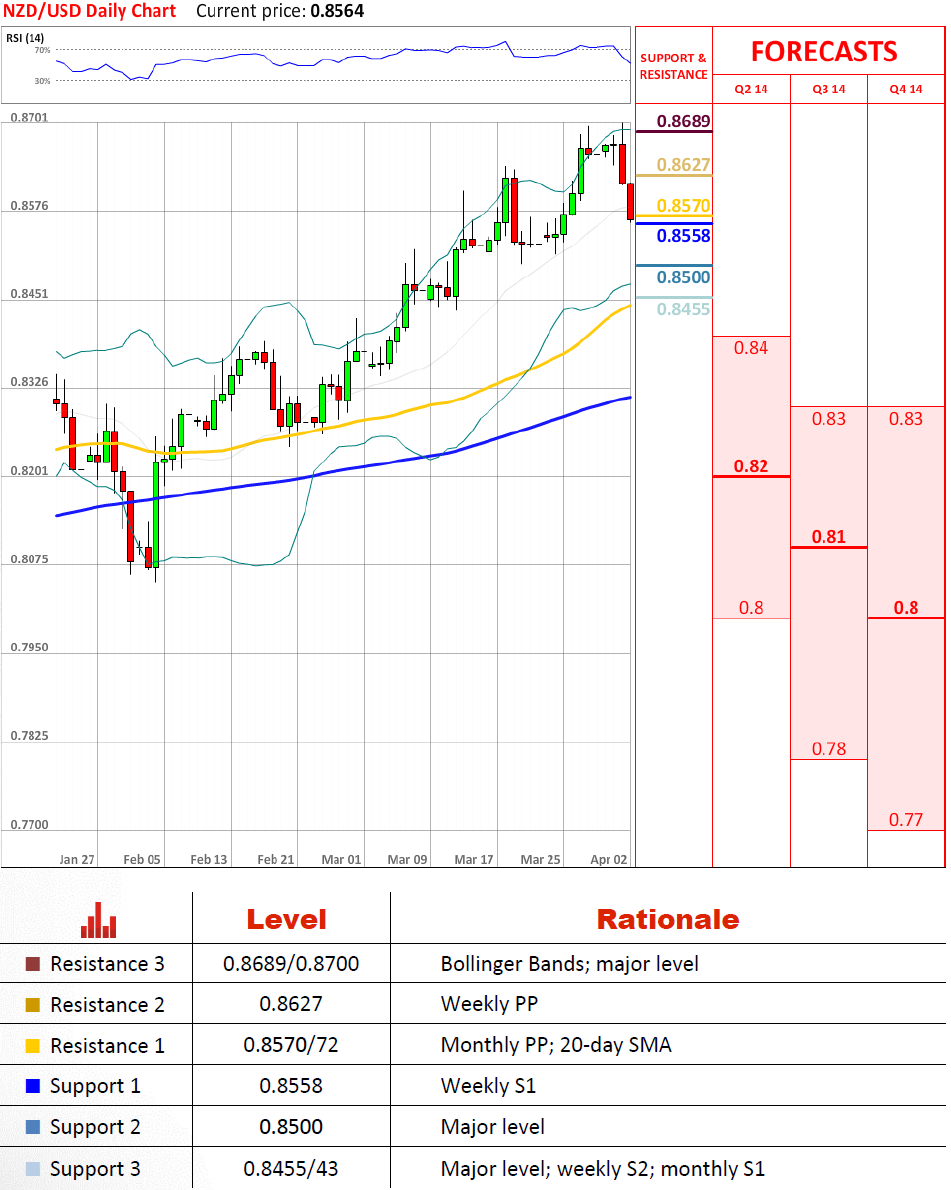Open the Q2 14 forecast column header
951x1190 pixels.
point(751,89)
